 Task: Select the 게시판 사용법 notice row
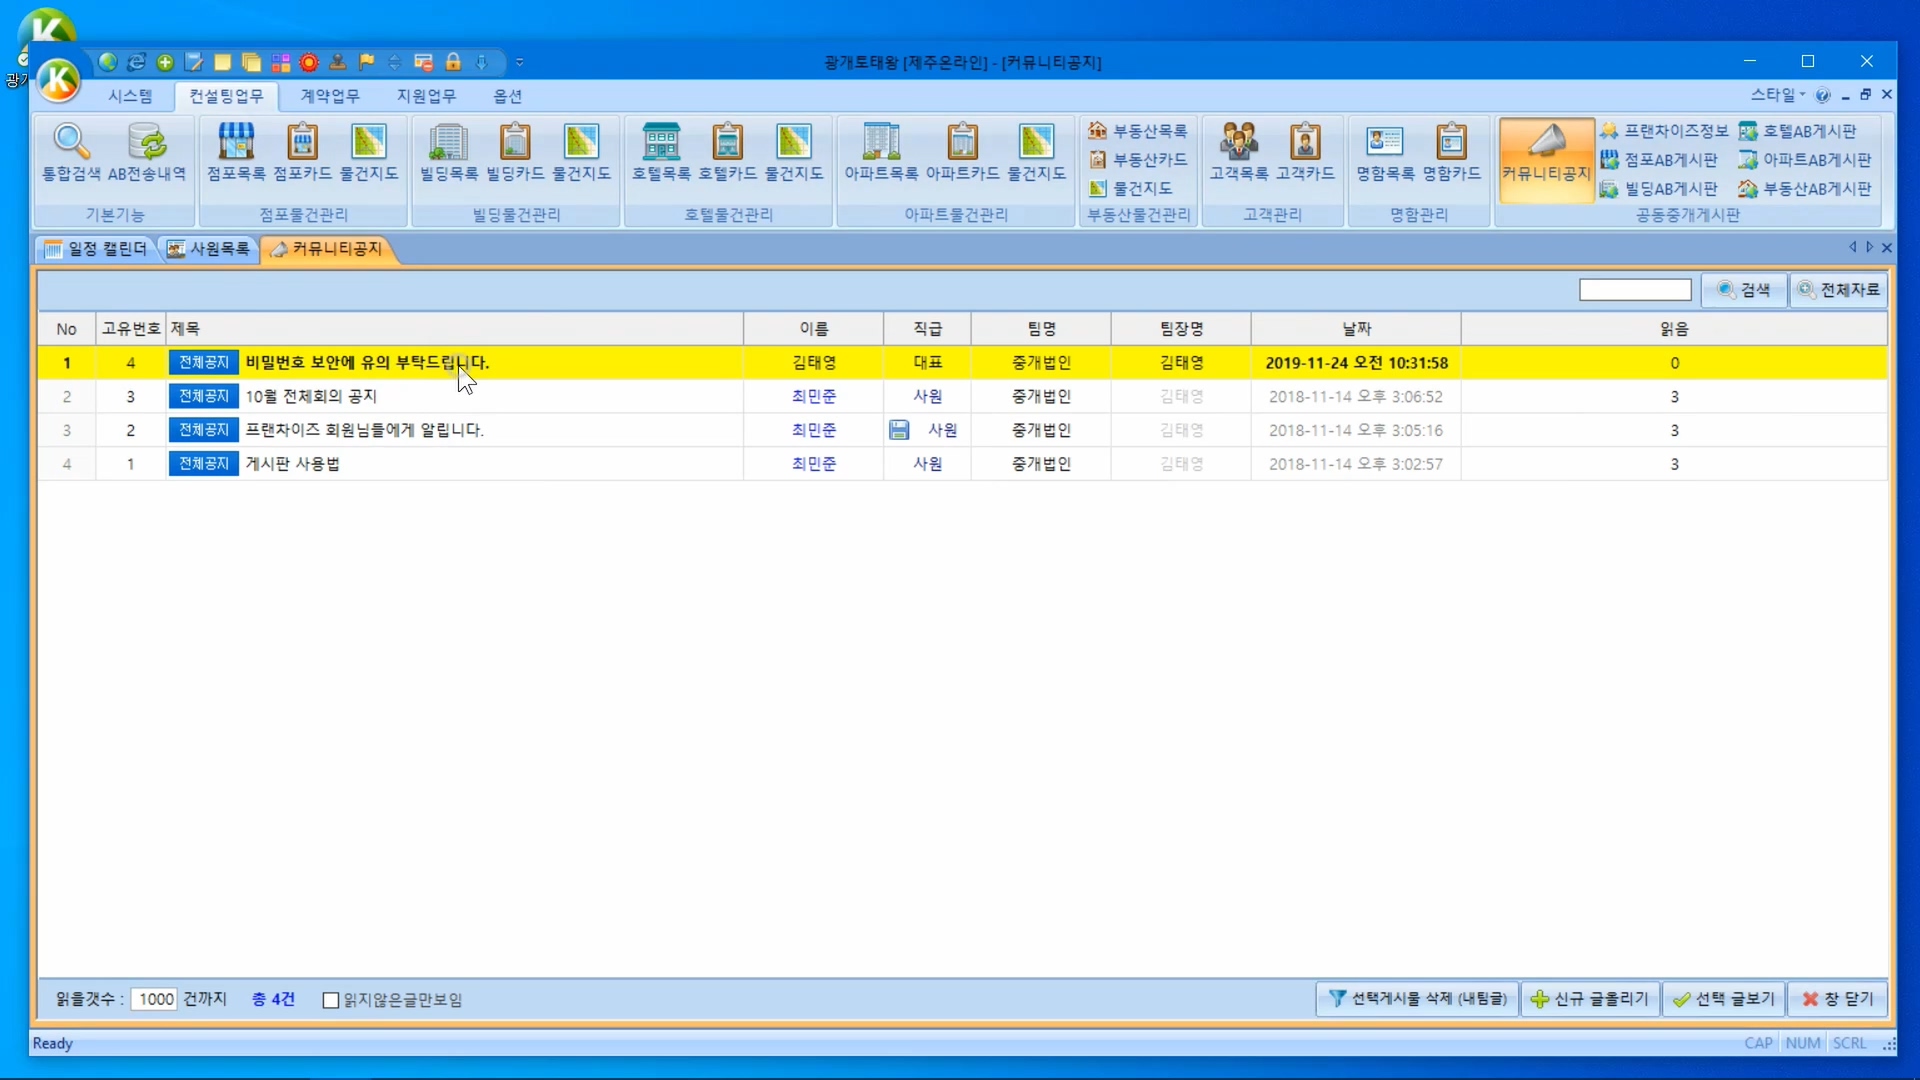point(292,464)
